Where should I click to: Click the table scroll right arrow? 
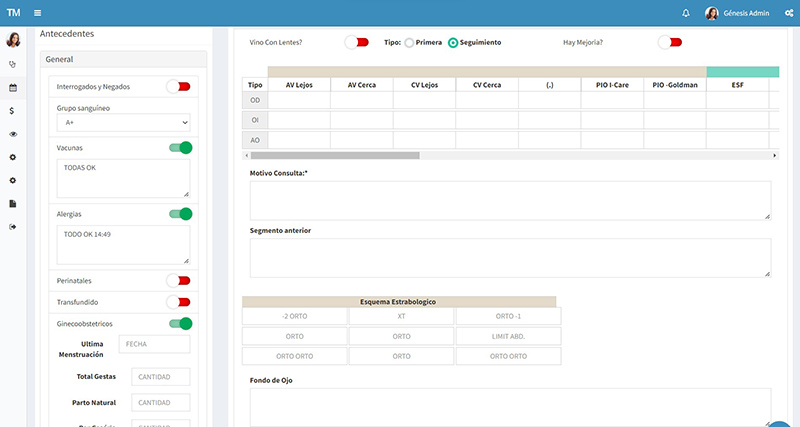coord(774,156)
